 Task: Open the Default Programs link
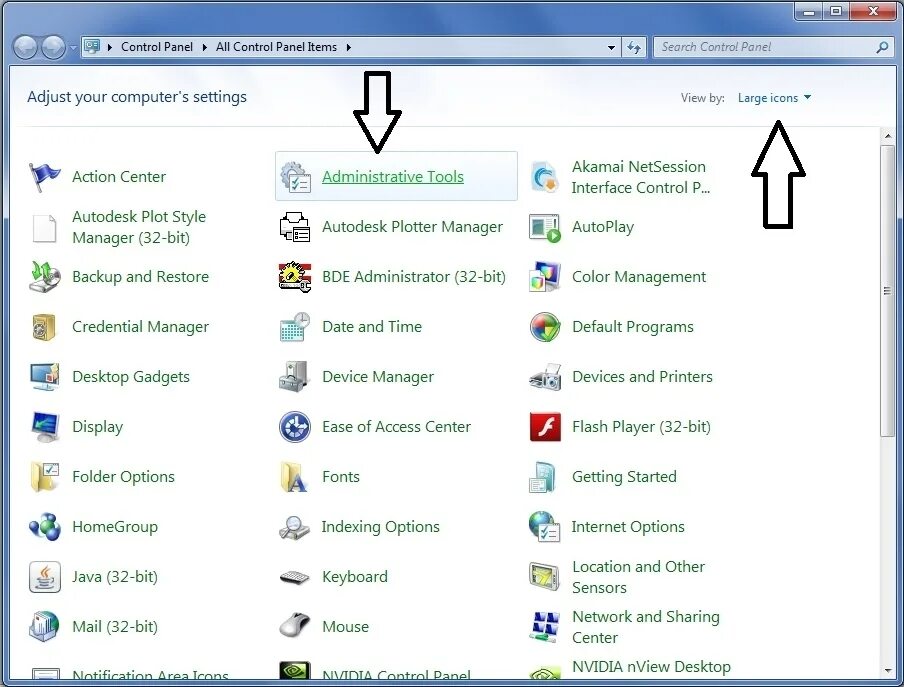632,327
